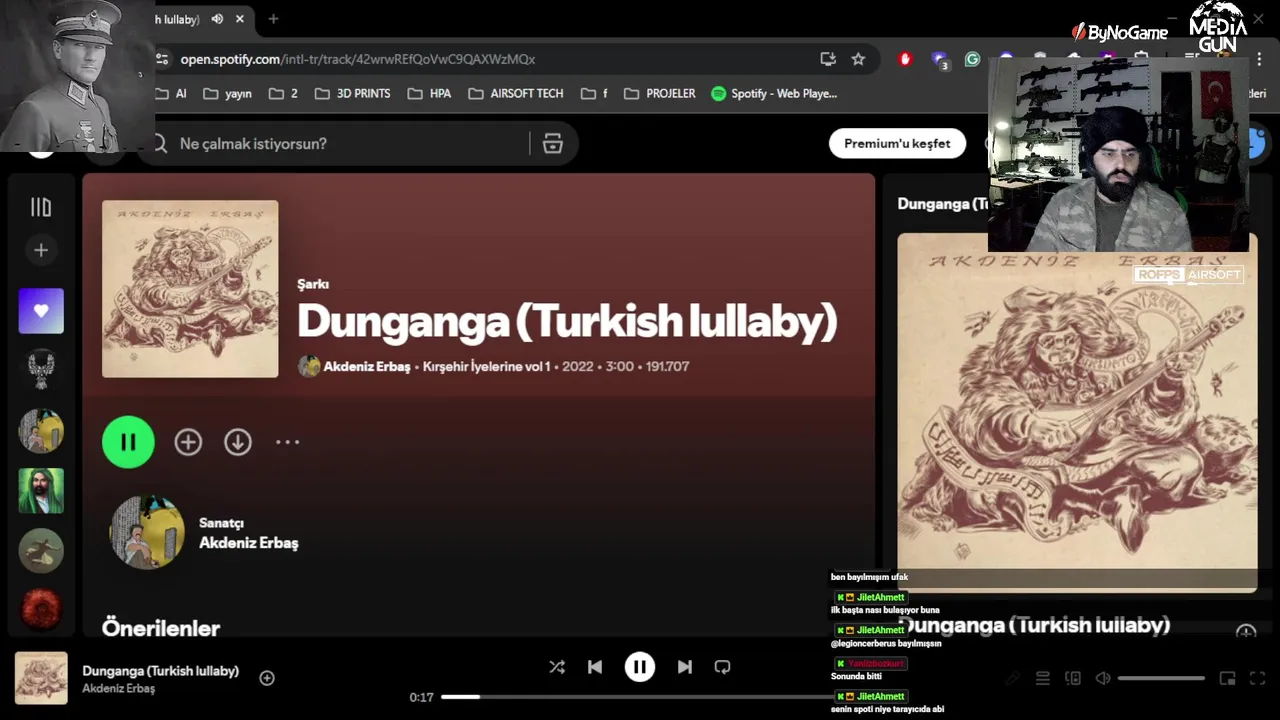Skip to the next track
The width and height of the screenshot is (1280, 720).
coord(685,667)
